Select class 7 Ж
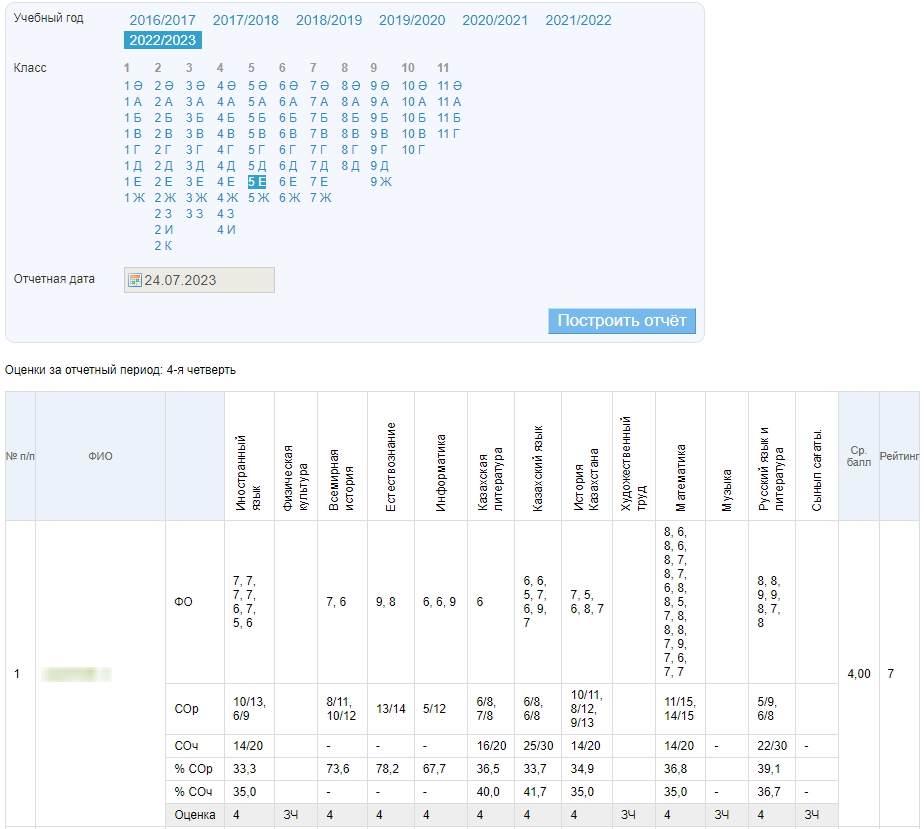Screen dimensions: 924x829 pos(320,198)
